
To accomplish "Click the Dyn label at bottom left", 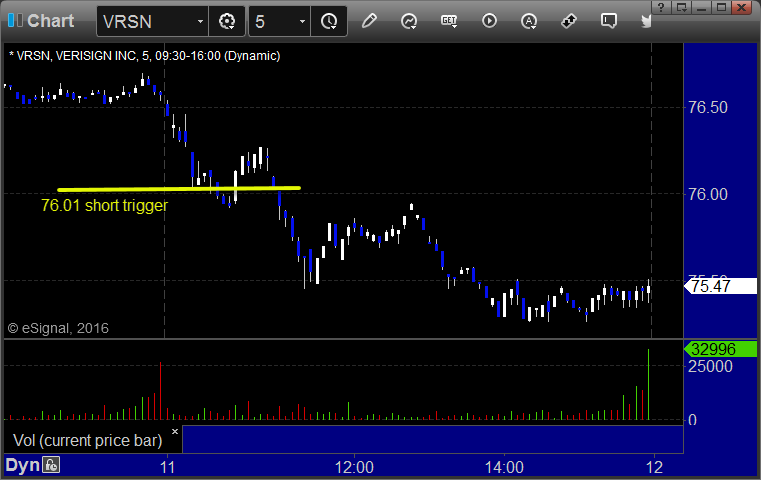I will [22, 465].
